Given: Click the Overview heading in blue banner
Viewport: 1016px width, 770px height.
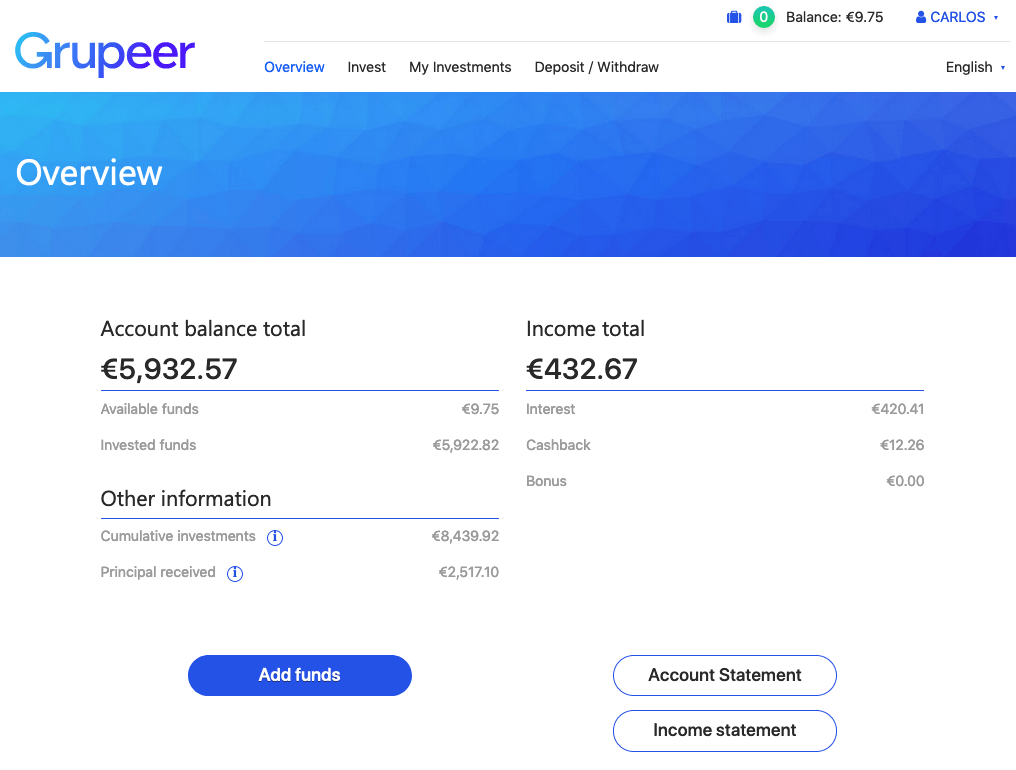Looking at the screenshot, I should 89,173.
